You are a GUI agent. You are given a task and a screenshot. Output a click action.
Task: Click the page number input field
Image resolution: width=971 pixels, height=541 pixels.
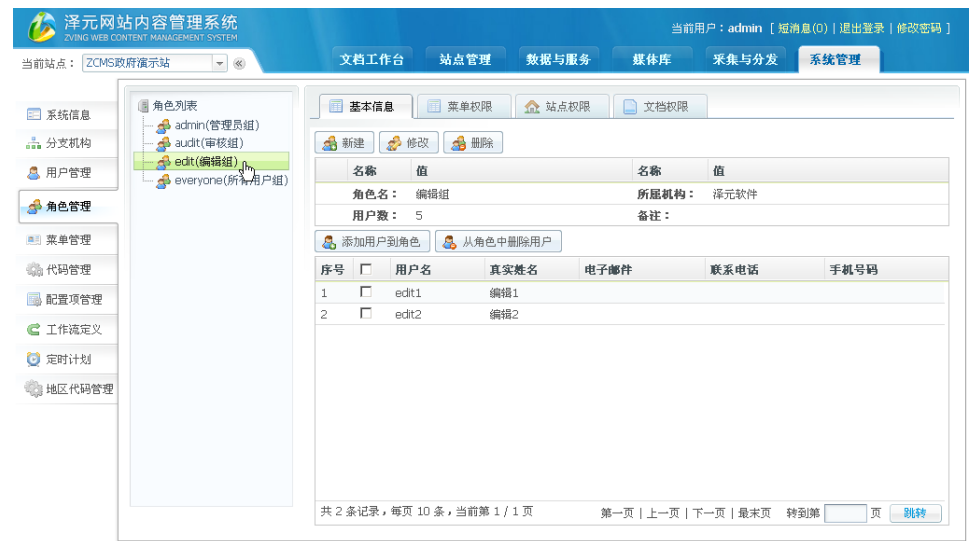coord(845,513)
